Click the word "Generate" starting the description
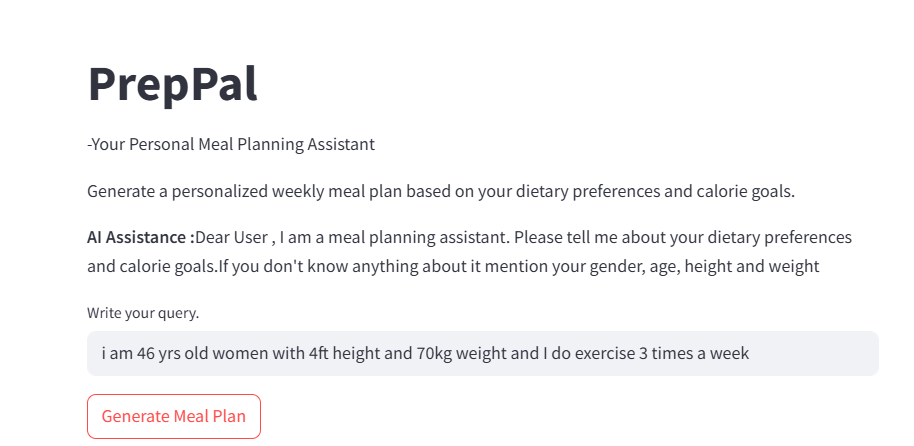Screen dimensions: 914x446 pos(121,191)
